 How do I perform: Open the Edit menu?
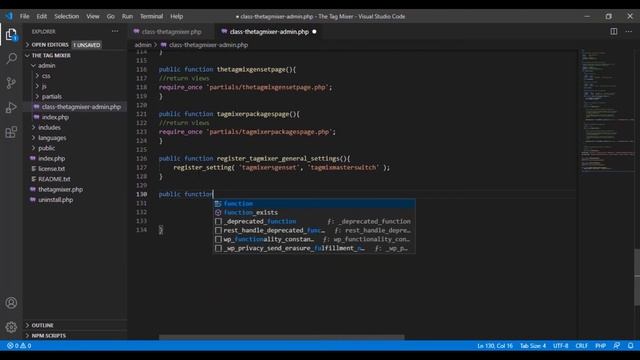coord(42,16)
